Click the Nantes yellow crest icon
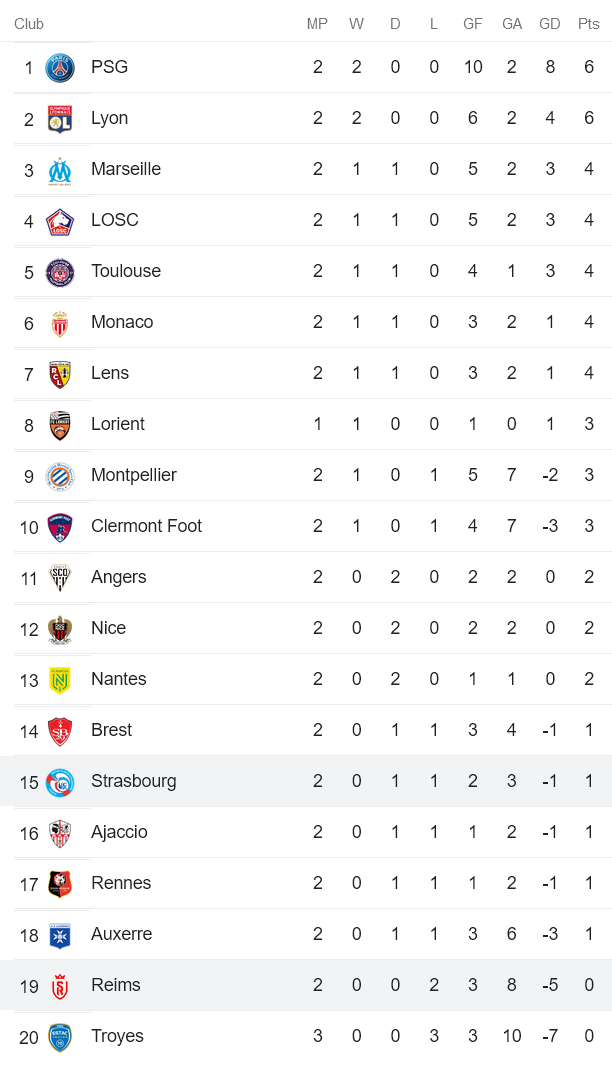The image size is (612, 1069). (x=60, y=680)
